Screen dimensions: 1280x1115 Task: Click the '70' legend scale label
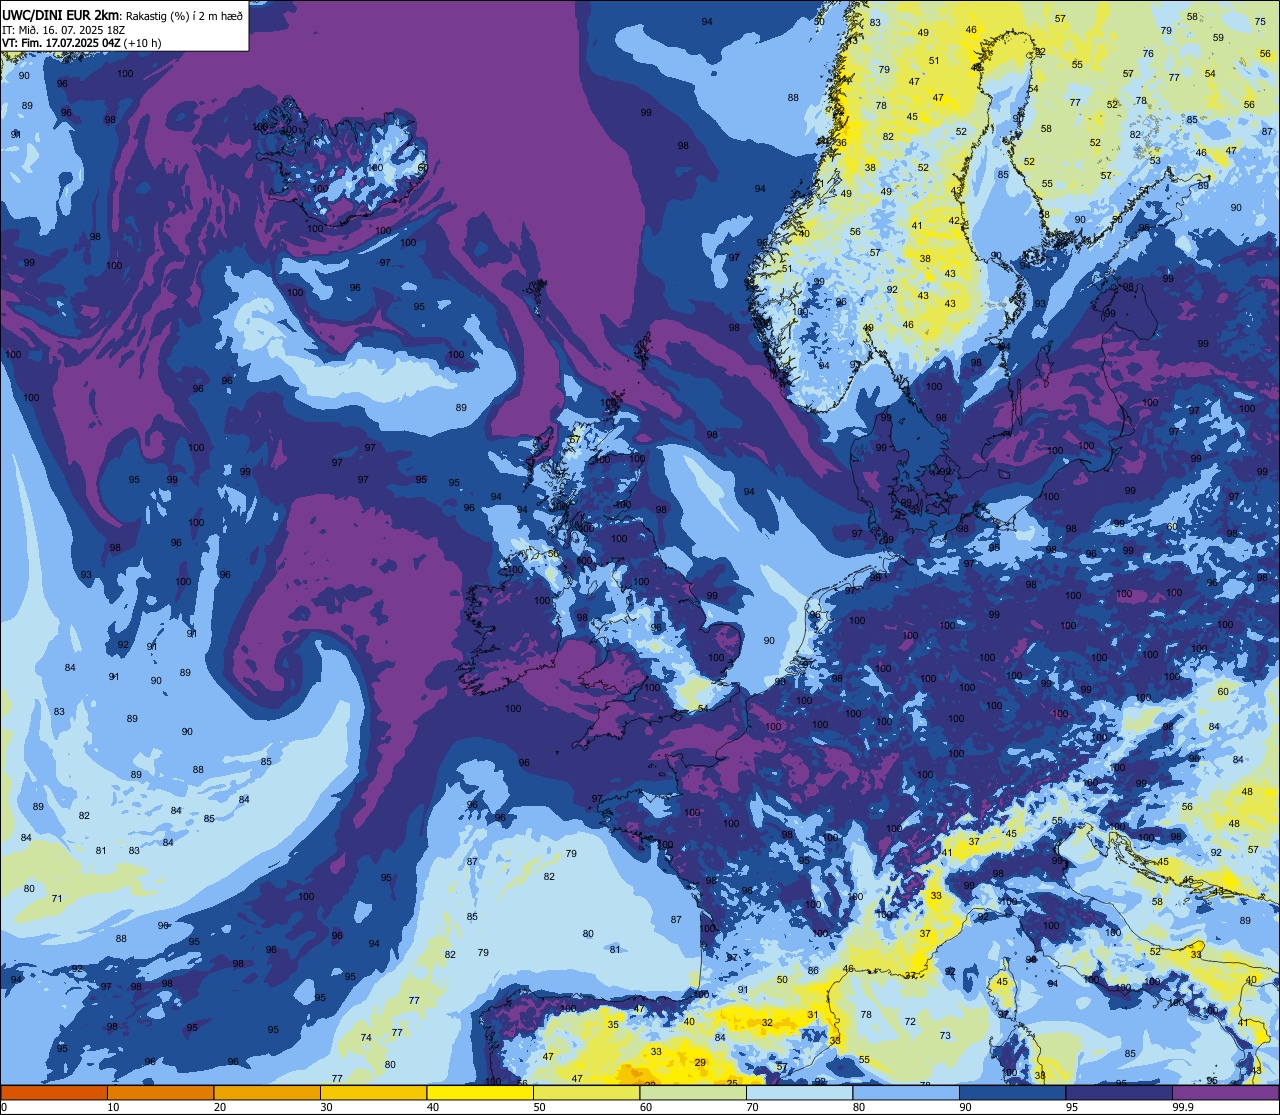click(x=752, y=1107)
